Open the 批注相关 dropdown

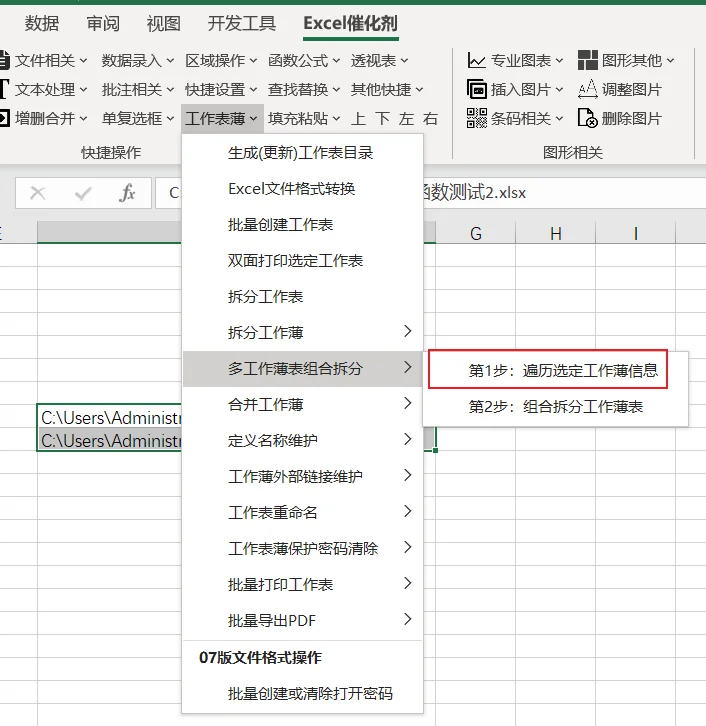pyautogui.click(x=138, y=89)
